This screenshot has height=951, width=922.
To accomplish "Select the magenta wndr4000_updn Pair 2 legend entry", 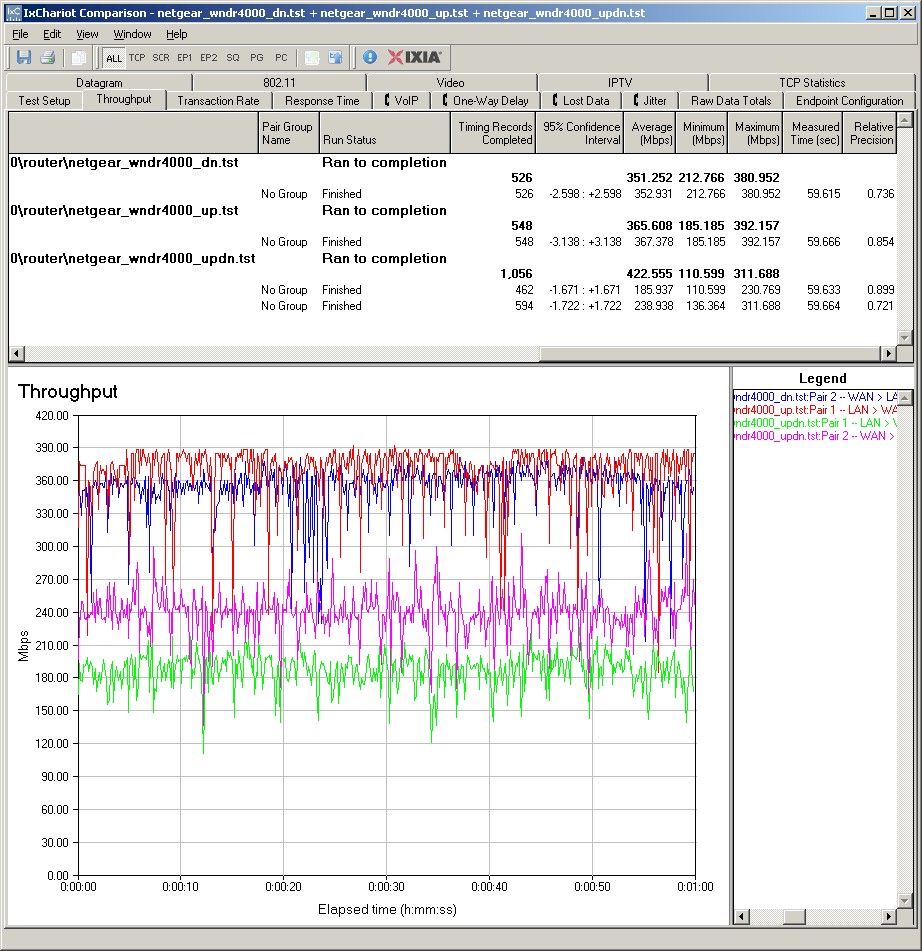I will pos(815,436).
